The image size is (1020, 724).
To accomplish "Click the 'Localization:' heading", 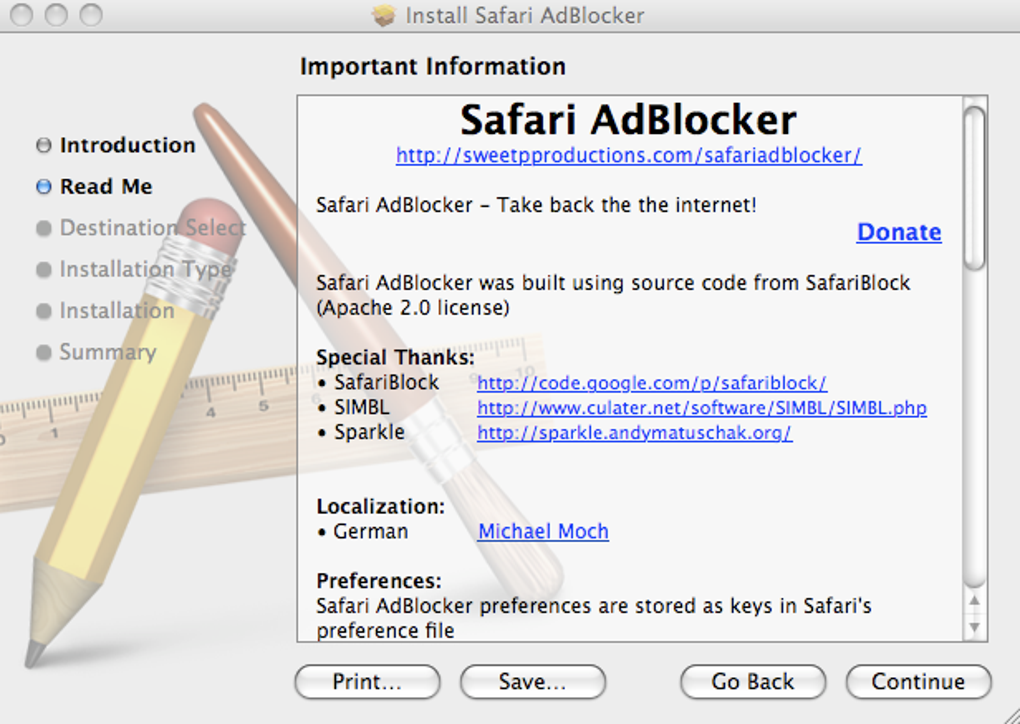I will [381, 506].
